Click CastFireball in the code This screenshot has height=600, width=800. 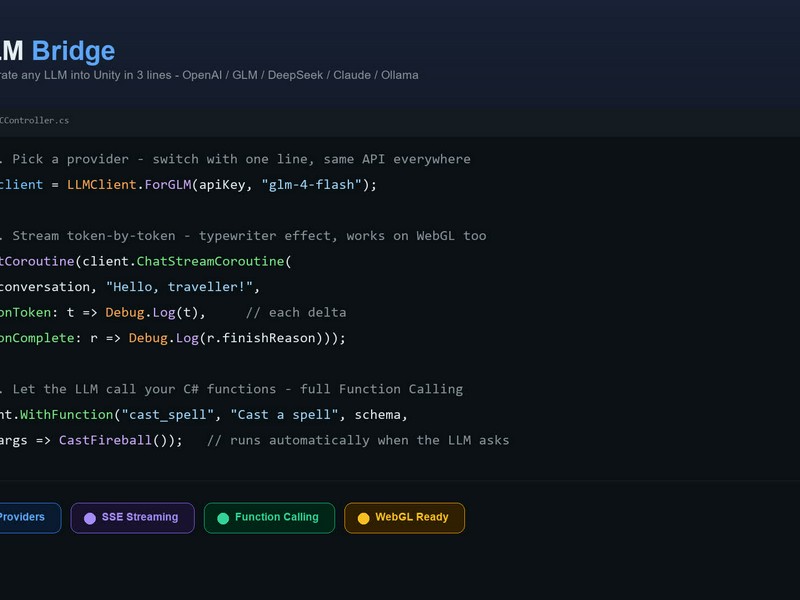click(x=105, y=440)
